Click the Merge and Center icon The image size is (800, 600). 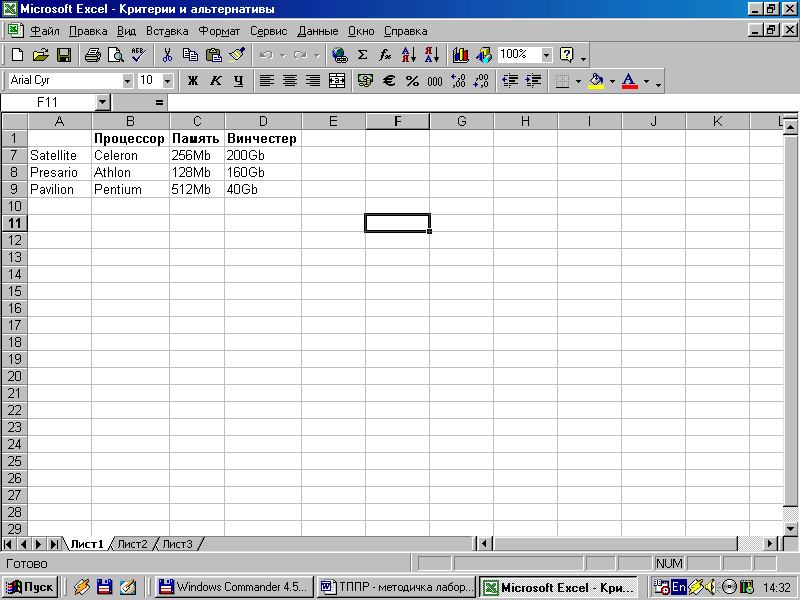coord(337,81)
